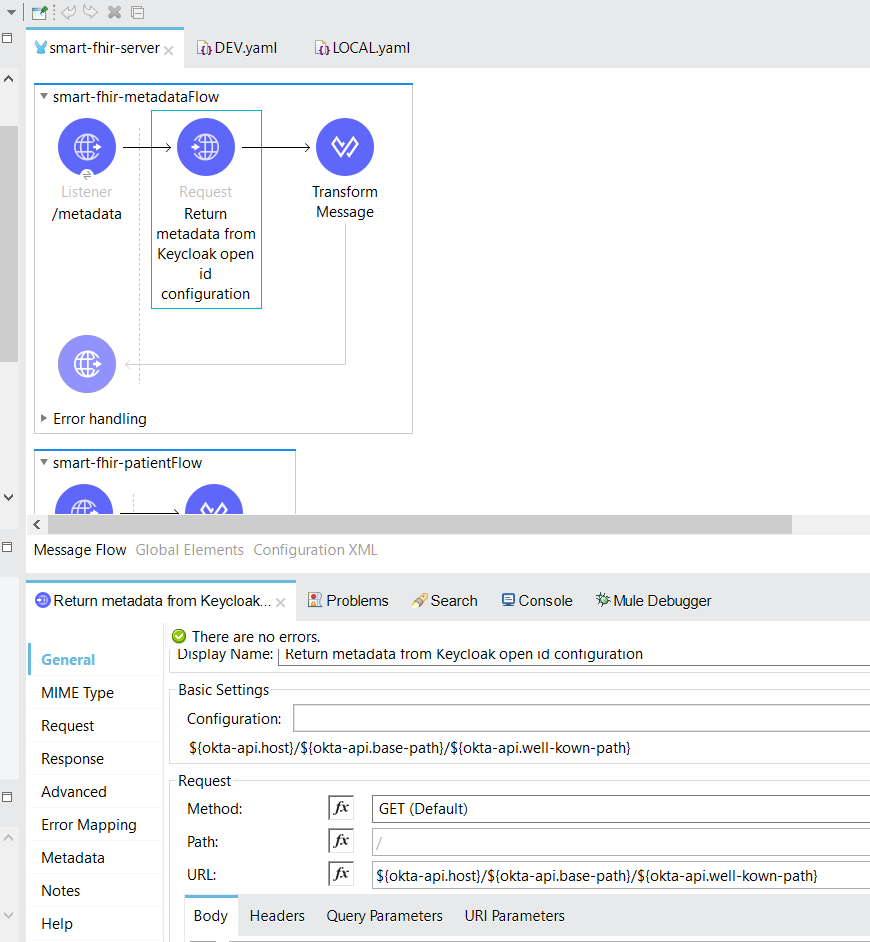
Task: Toggle fx expression mode for Method
Action: [x=341, y=808]
